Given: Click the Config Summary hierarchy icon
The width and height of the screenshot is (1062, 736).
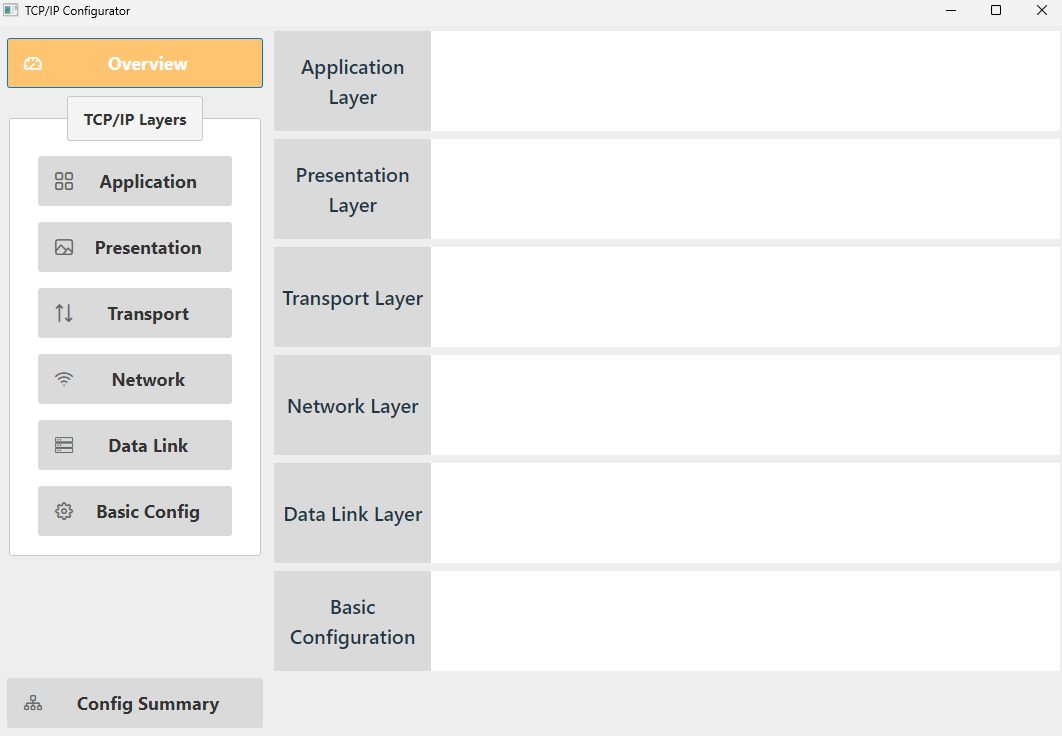Looking at the screenshot, I should (33, 704).
